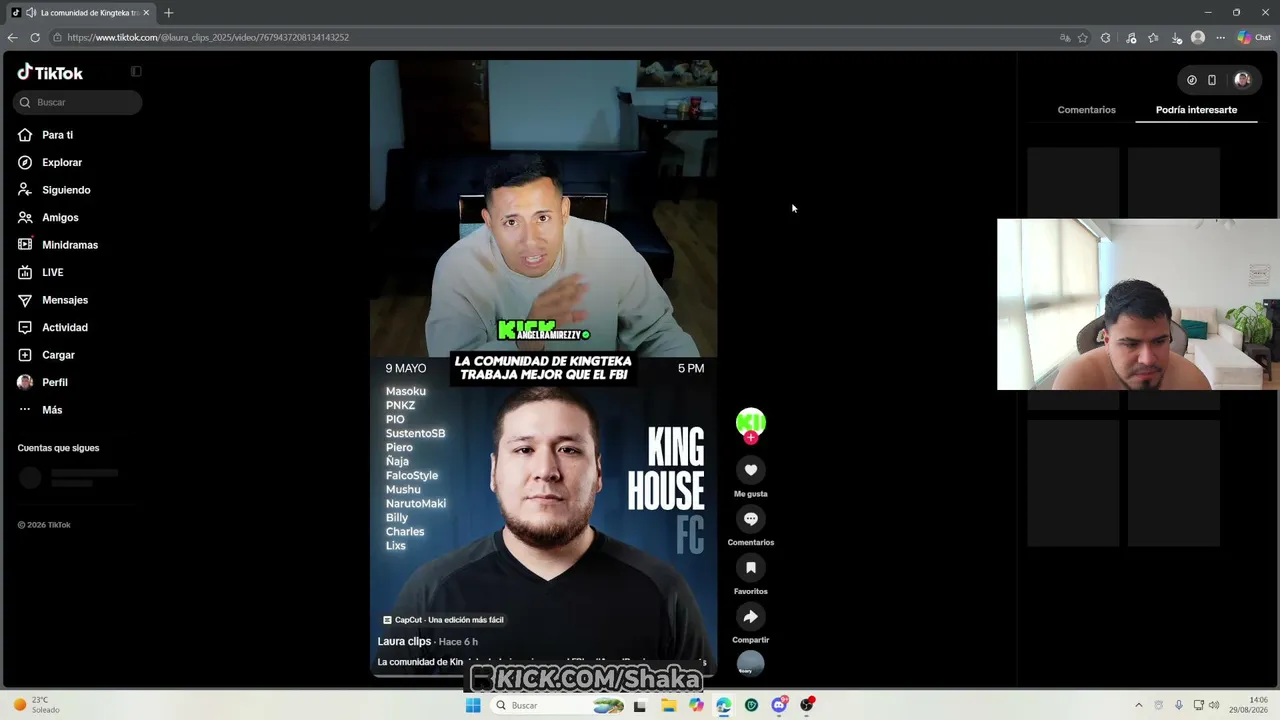Screen dimensions: 1280x720
Task: Click the browser address bar URL
Action: [208, 38]
